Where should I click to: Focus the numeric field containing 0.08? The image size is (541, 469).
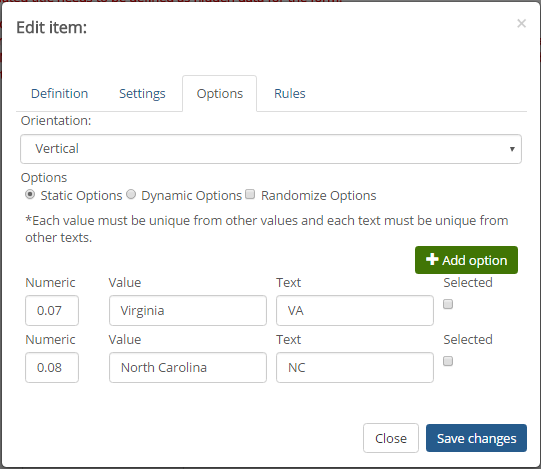click(x=52, y=367)
